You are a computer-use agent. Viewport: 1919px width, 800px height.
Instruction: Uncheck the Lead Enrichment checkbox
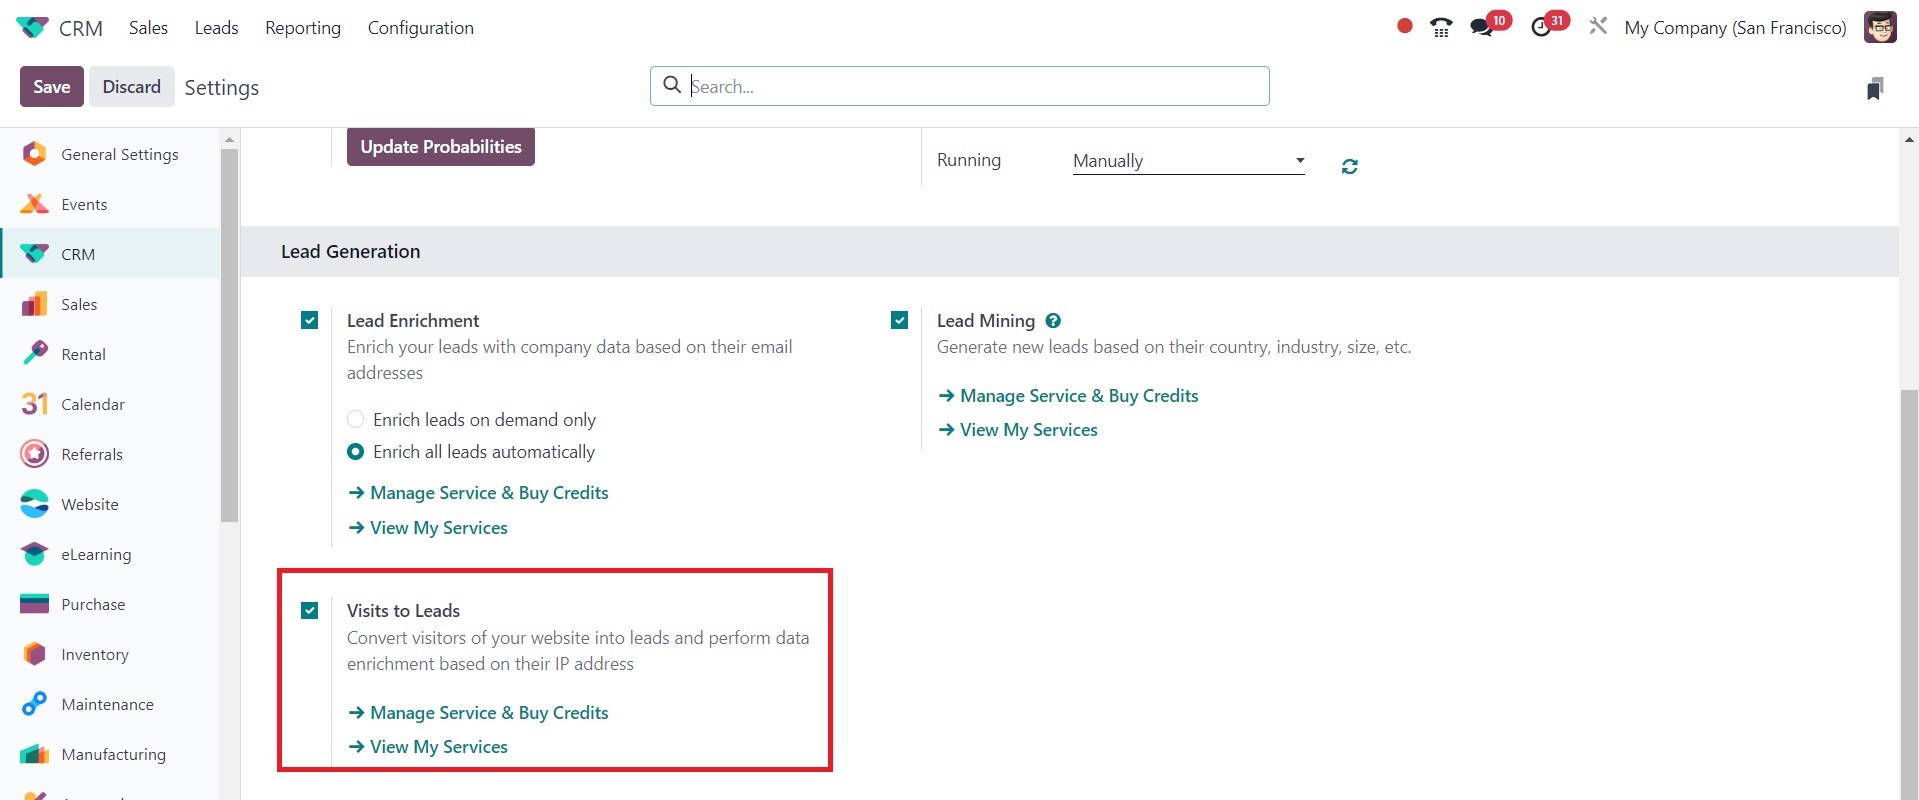310,320
